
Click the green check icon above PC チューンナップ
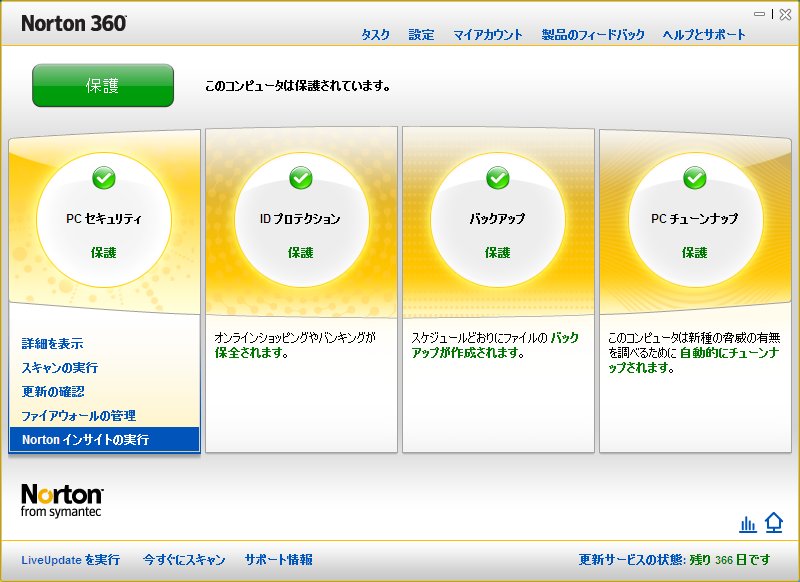[x=694, y=178]
